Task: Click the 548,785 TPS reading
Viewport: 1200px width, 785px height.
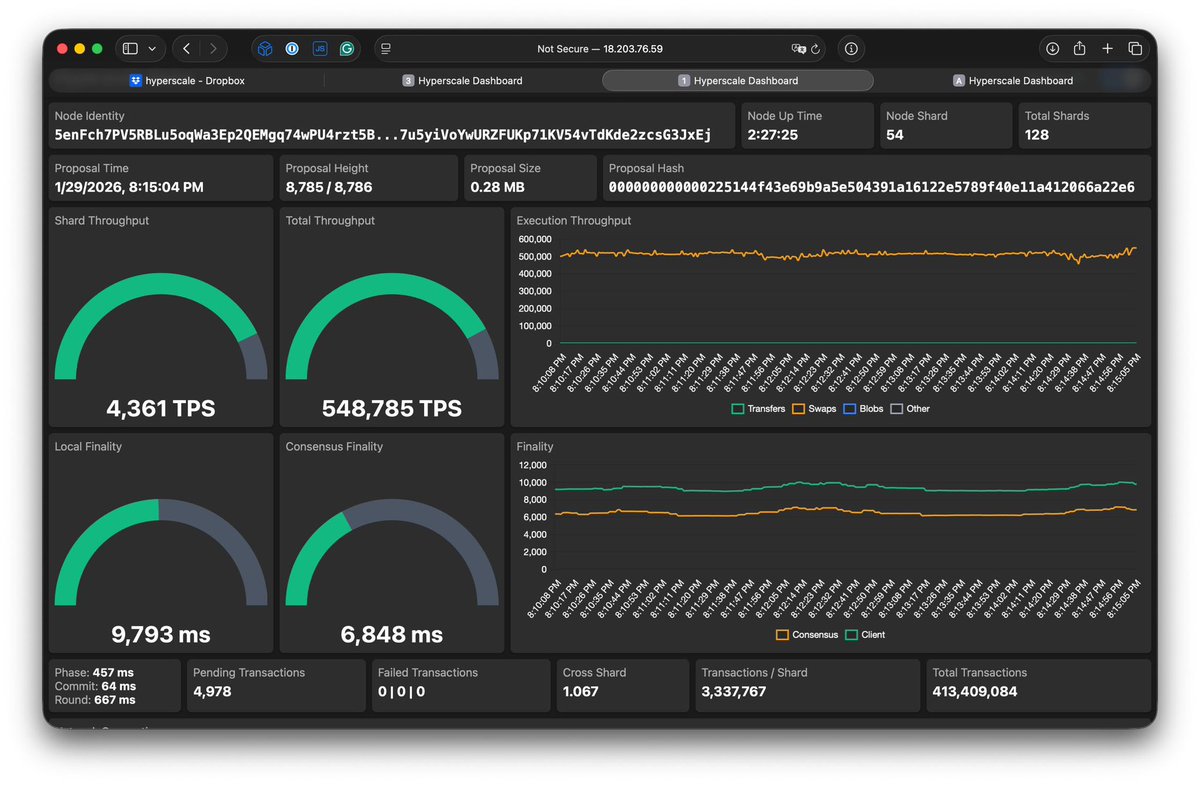Action: 392,408
